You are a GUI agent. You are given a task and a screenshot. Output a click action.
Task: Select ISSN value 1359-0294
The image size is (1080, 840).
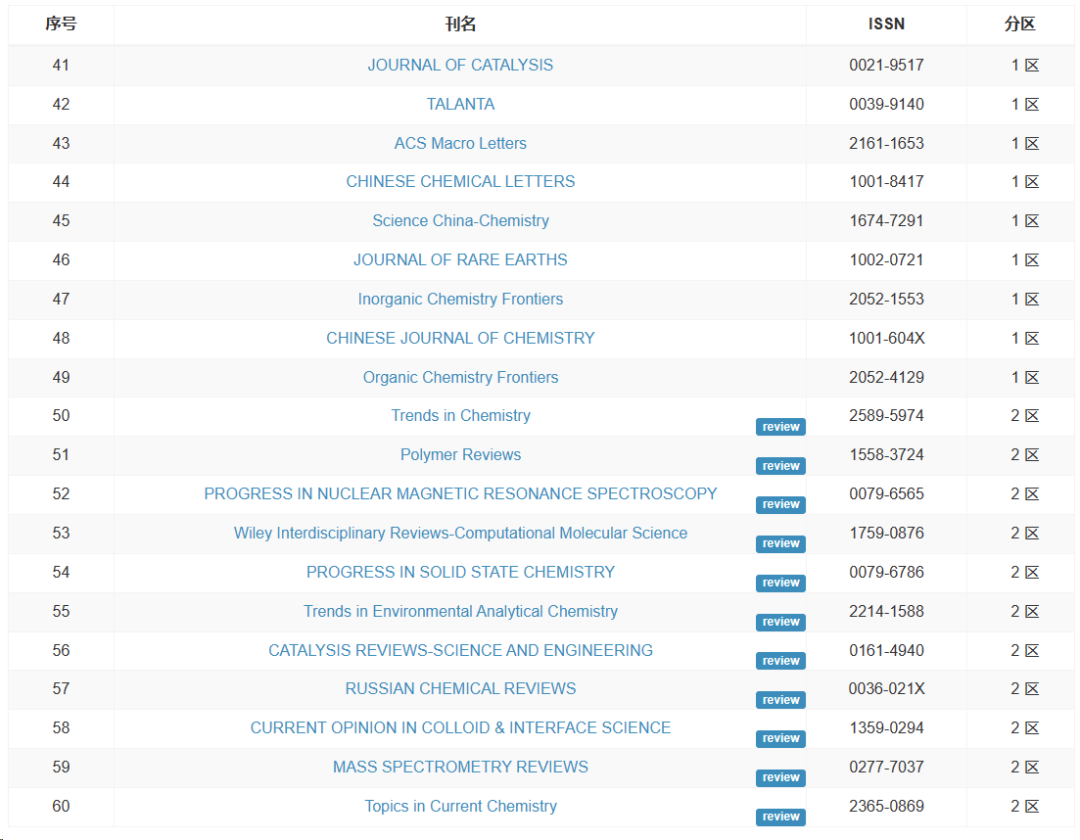pyautogui.click(x=886, y=728)
